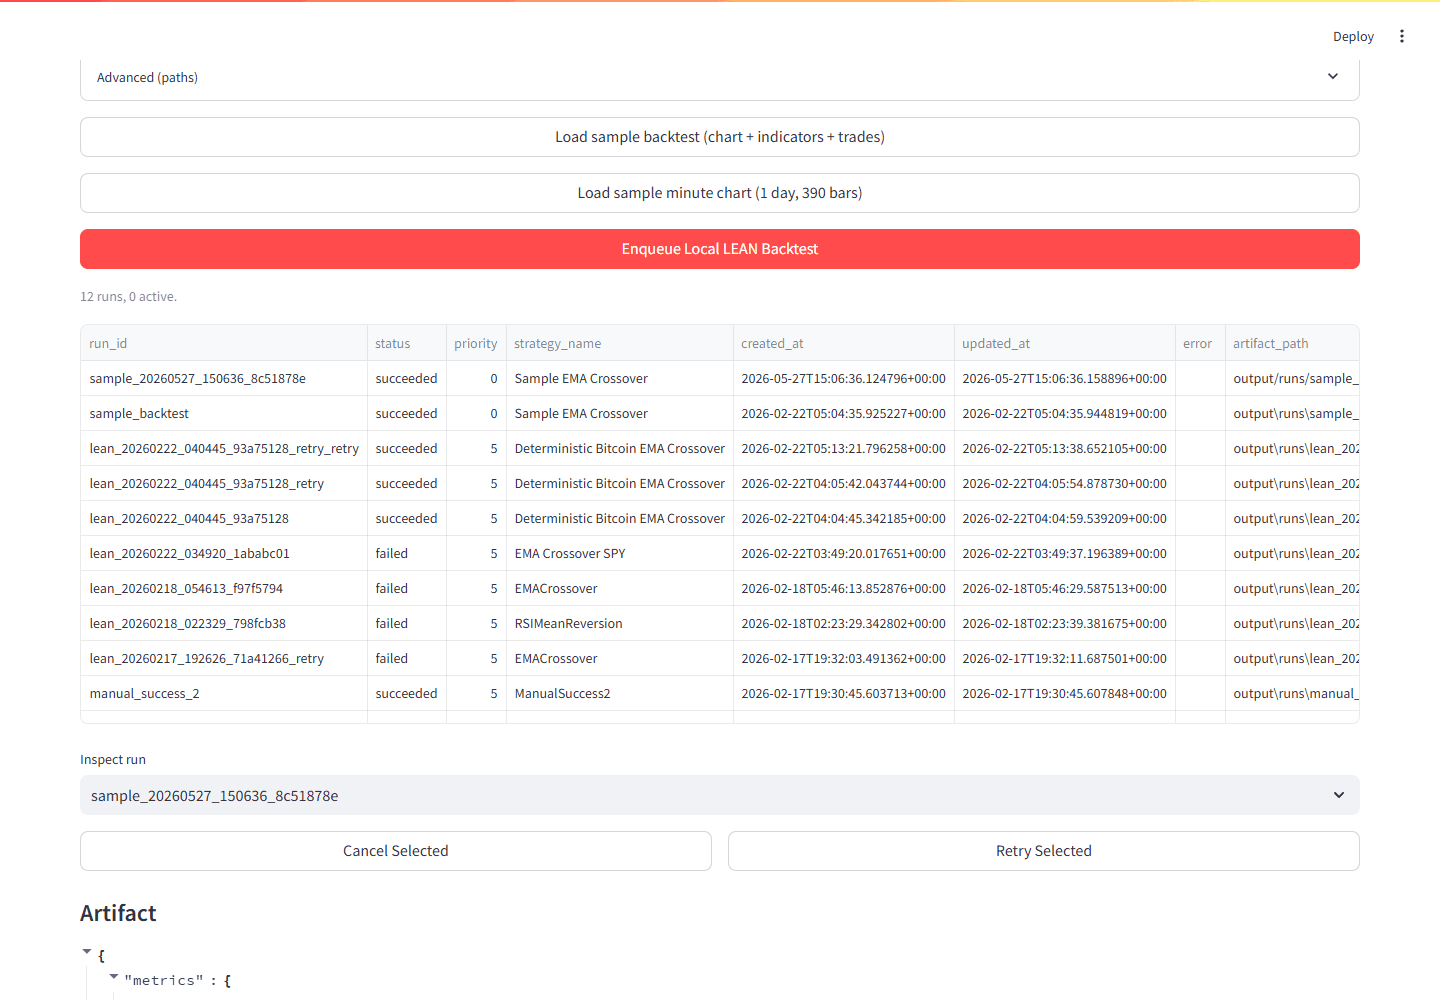
Task: Click succeeded status in manual_success_2 row
Action: (x=407, y=693)
